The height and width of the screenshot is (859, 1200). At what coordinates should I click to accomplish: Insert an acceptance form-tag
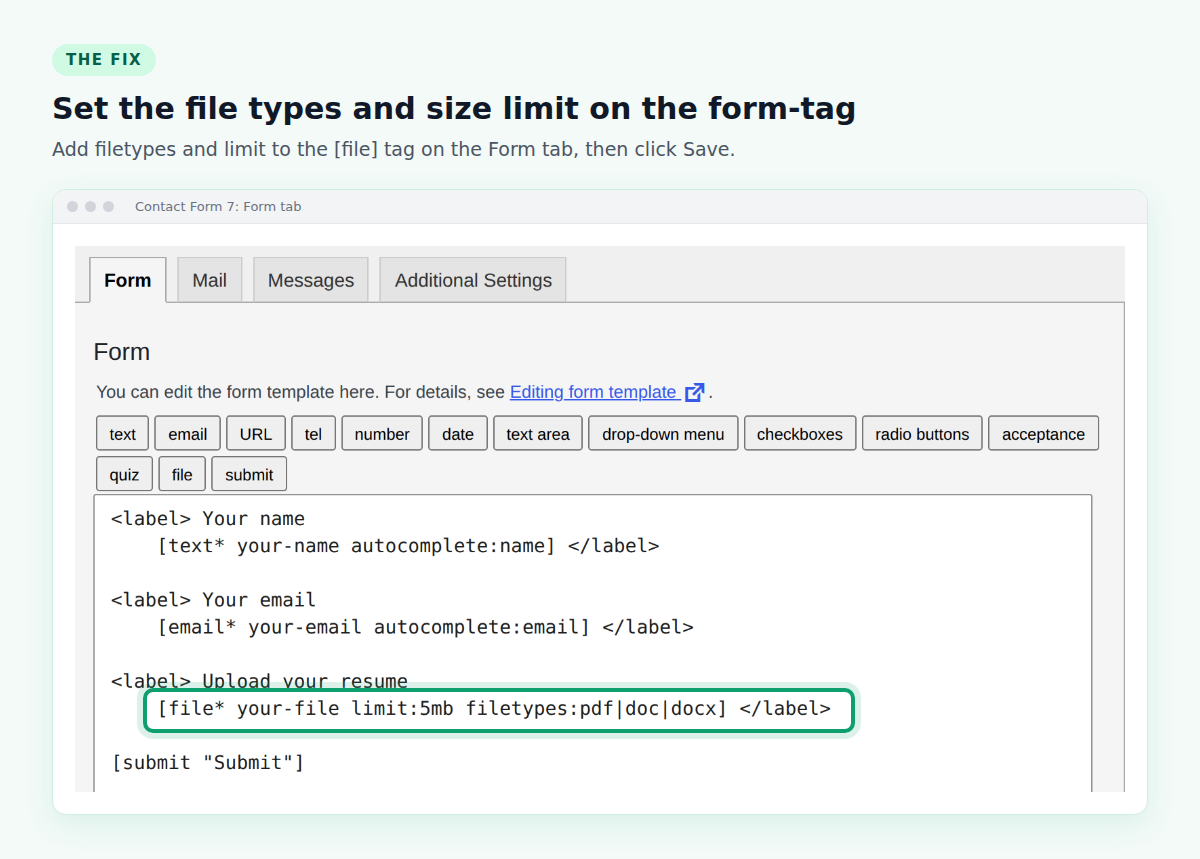tap(1044, 434)
